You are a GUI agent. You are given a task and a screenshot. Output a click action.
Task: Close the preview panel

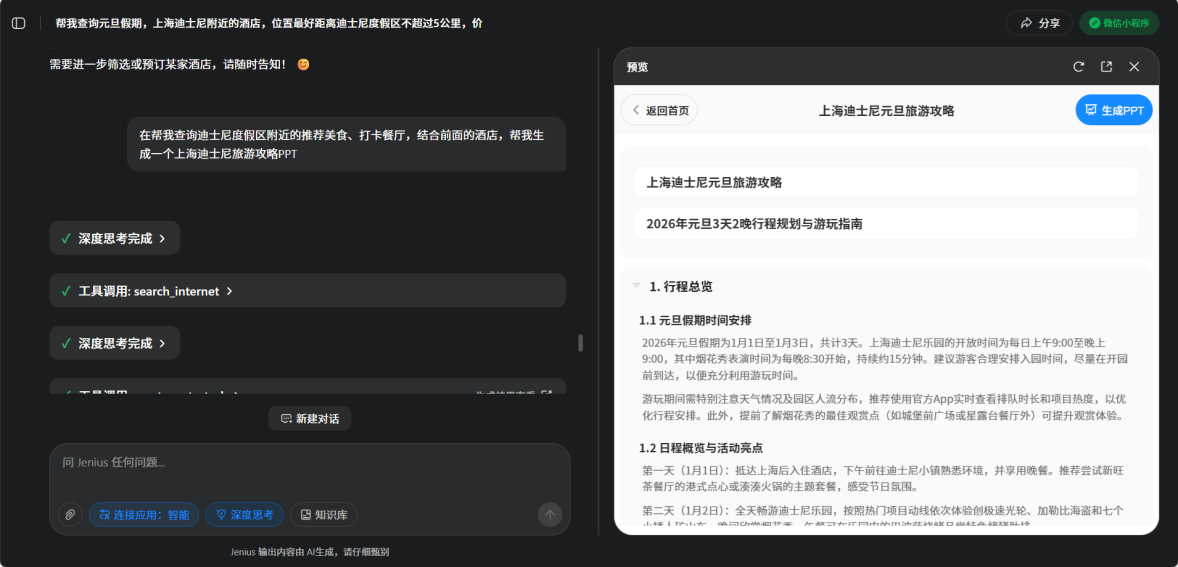[x=1134, y=67]
